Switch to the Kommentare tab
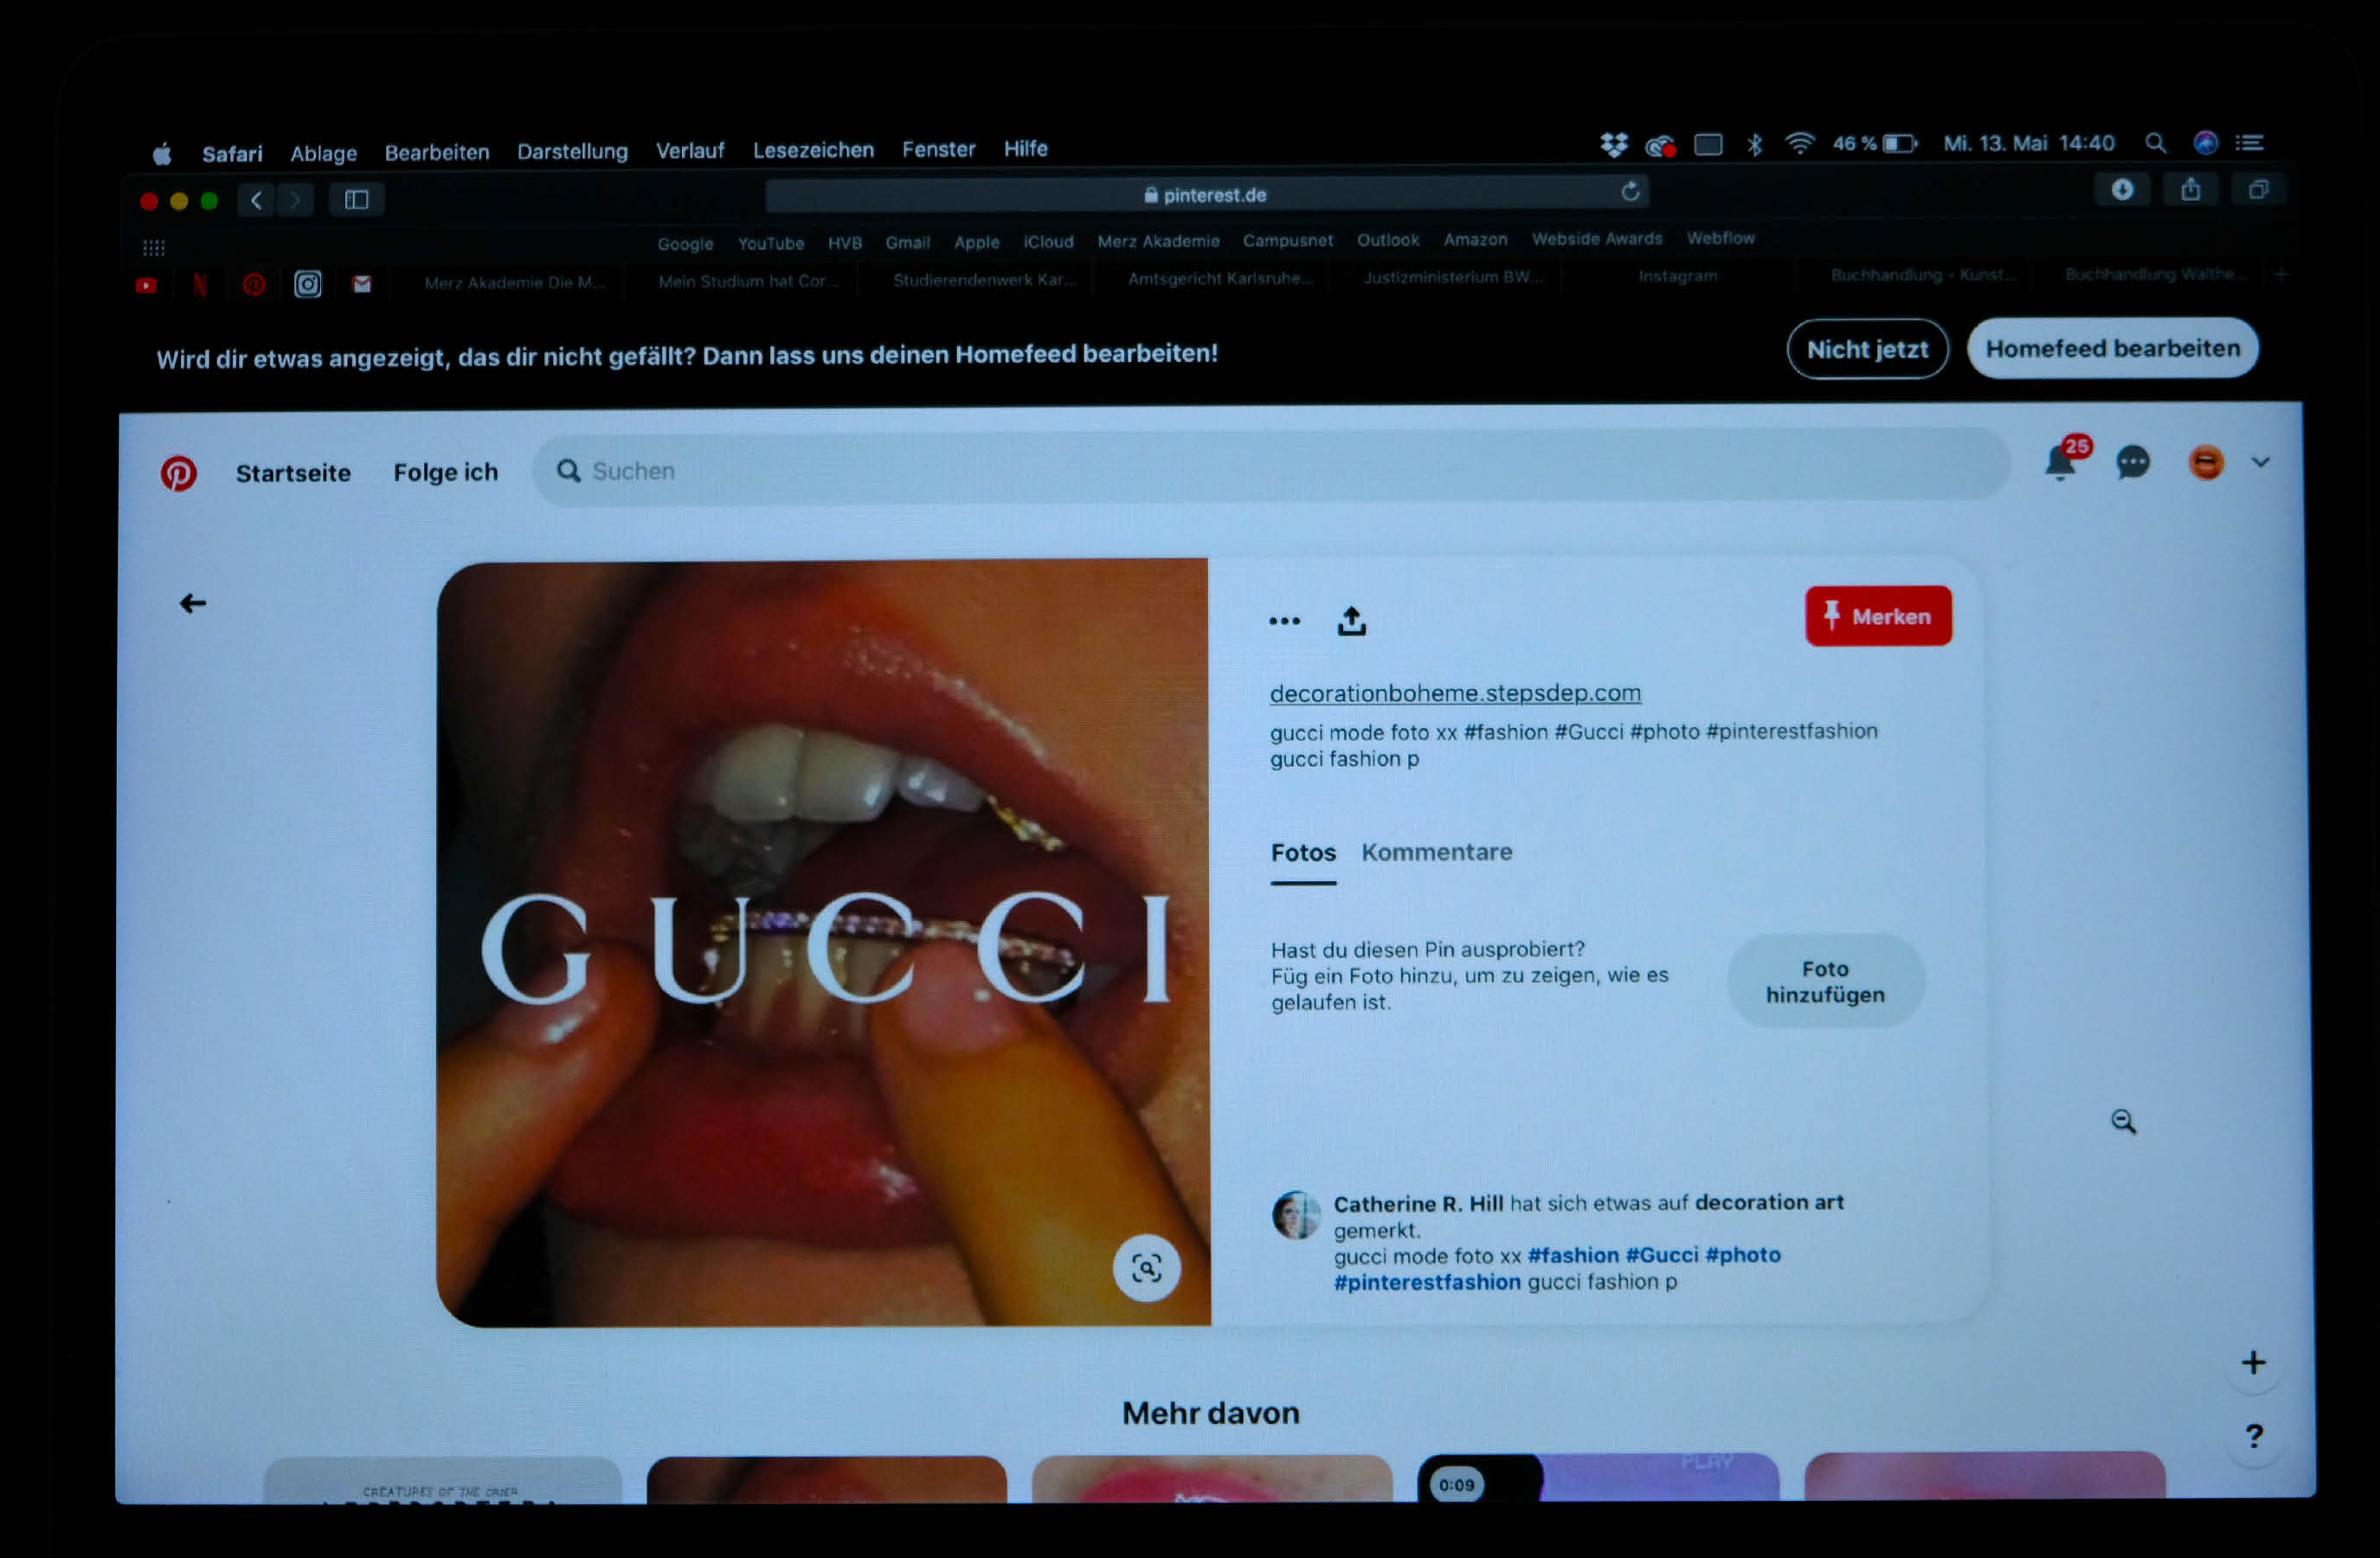The width and height of the screenshot is (2380, 1558). coord(1436,852)
